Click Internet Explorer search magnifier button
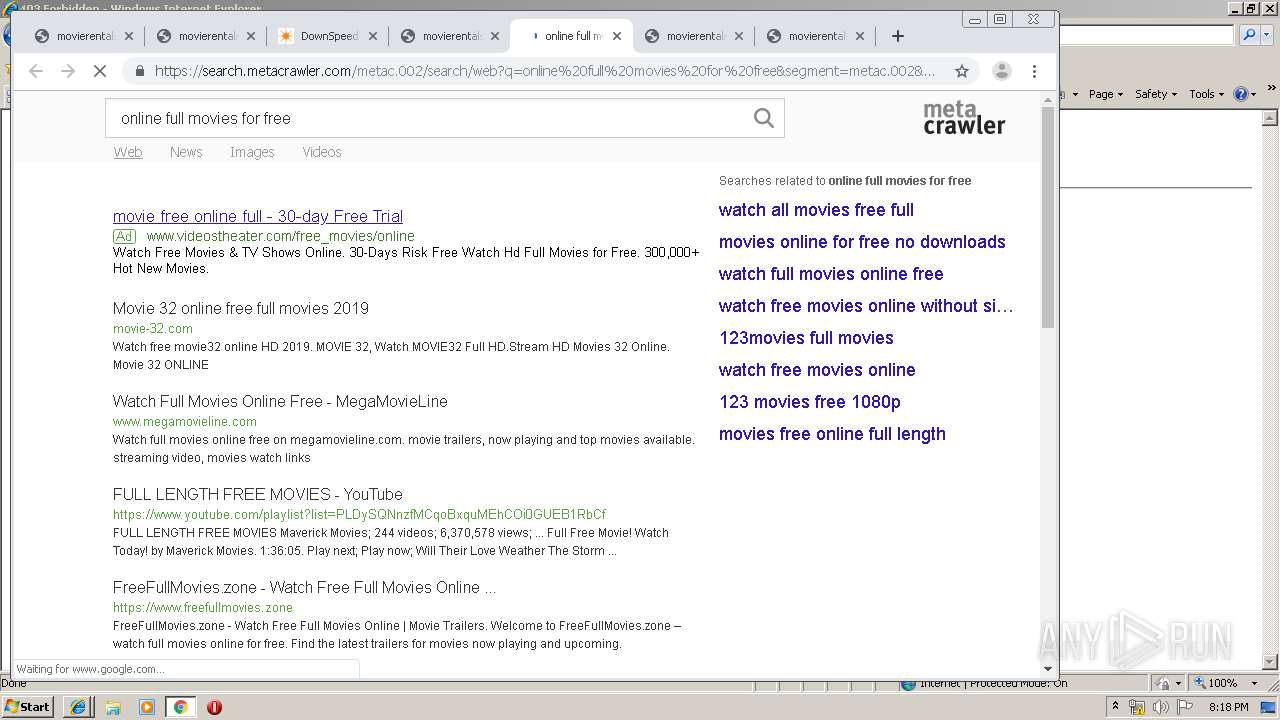Viewport: 1280px width, 720px height. point(1248,35)
